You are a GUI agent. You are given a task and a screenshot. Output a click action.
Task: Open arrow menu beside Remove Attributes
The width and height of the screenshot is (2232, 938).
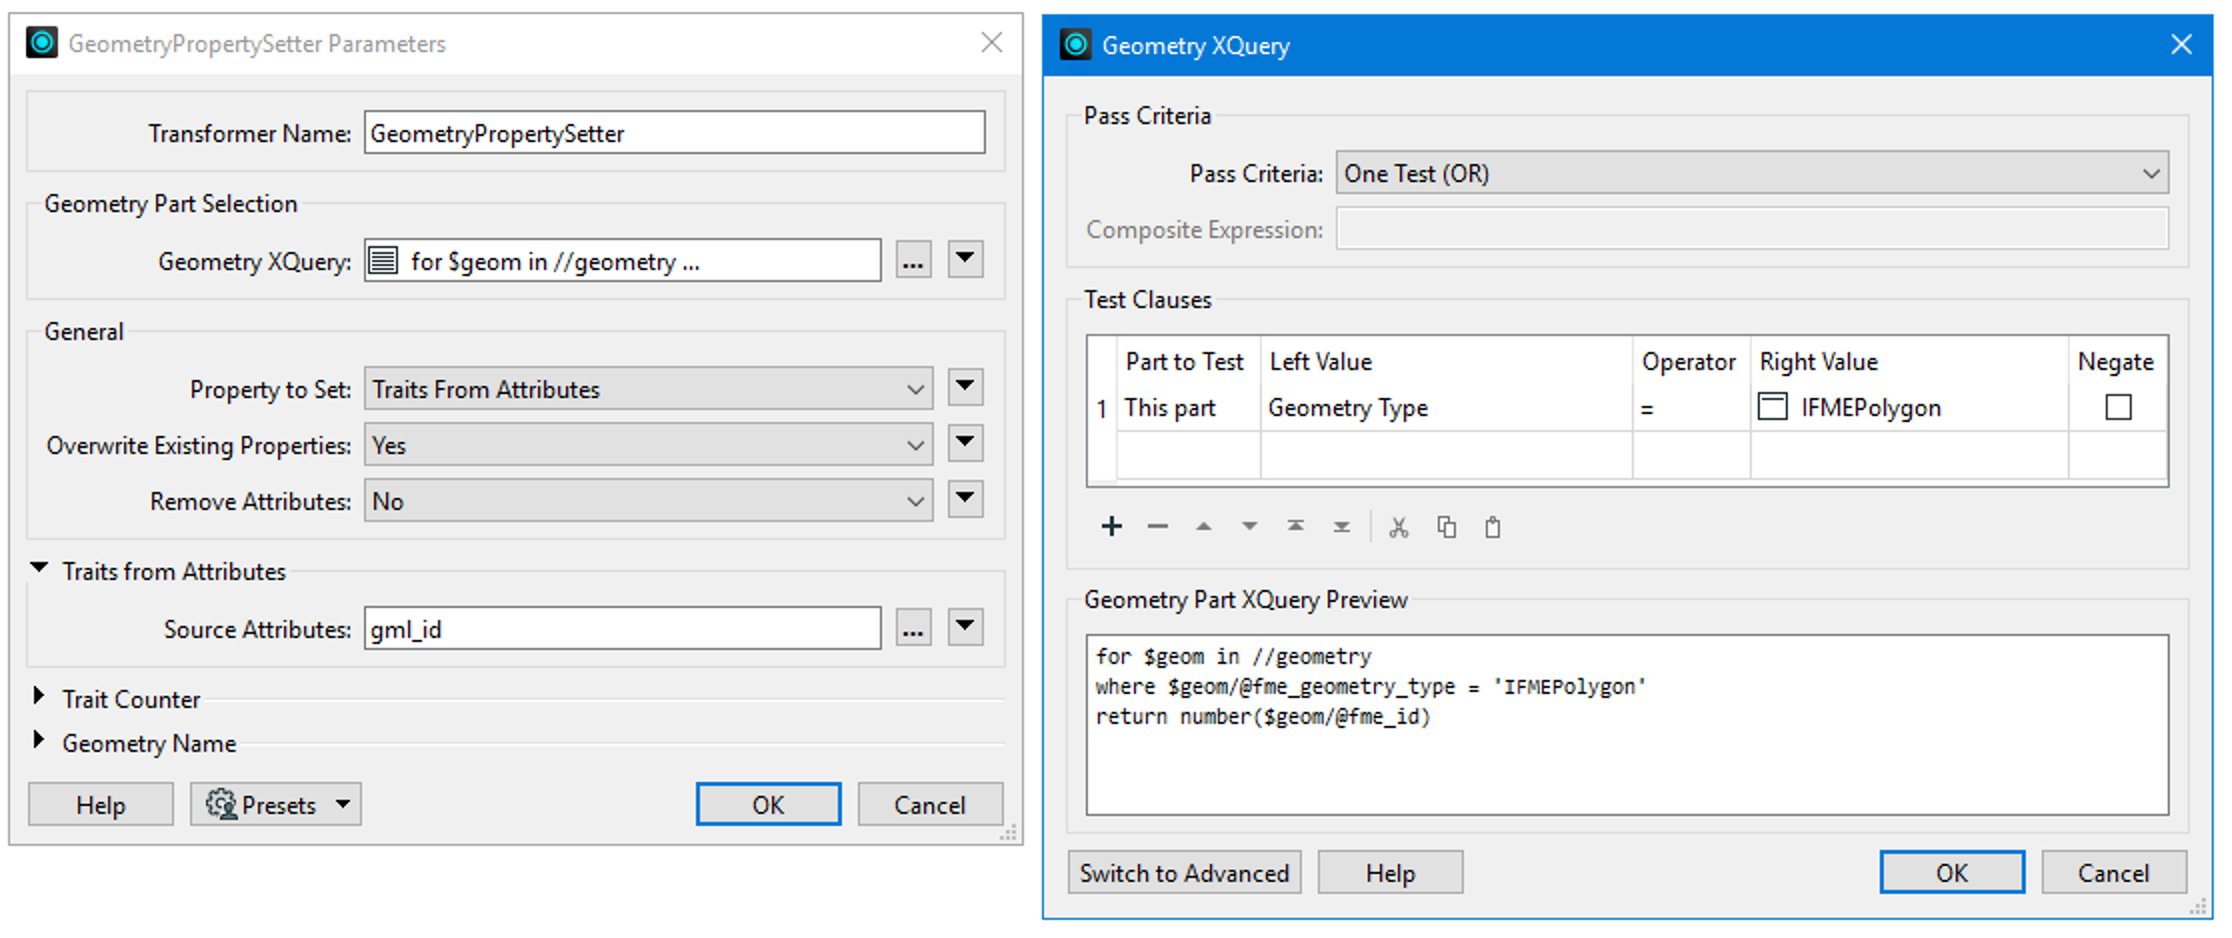(x=965, y=499)
